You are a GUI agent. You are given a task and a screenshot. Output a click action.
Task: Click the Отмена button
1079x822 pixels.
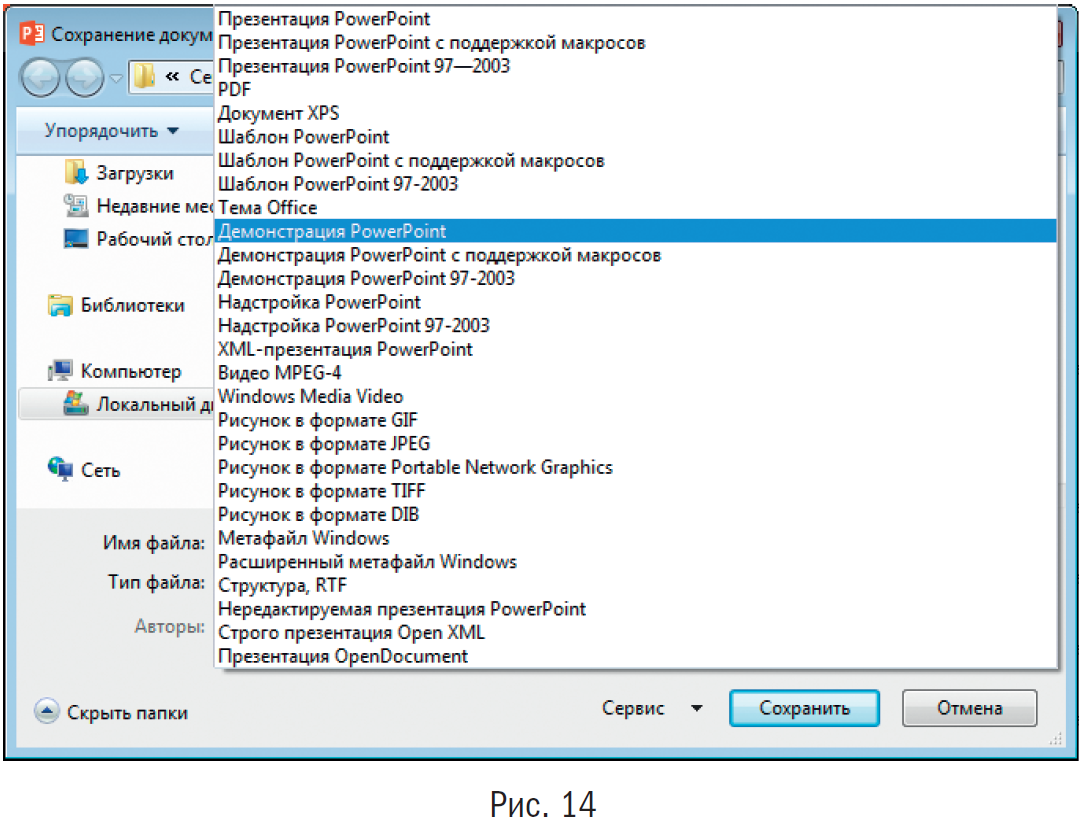coord(969,708)
